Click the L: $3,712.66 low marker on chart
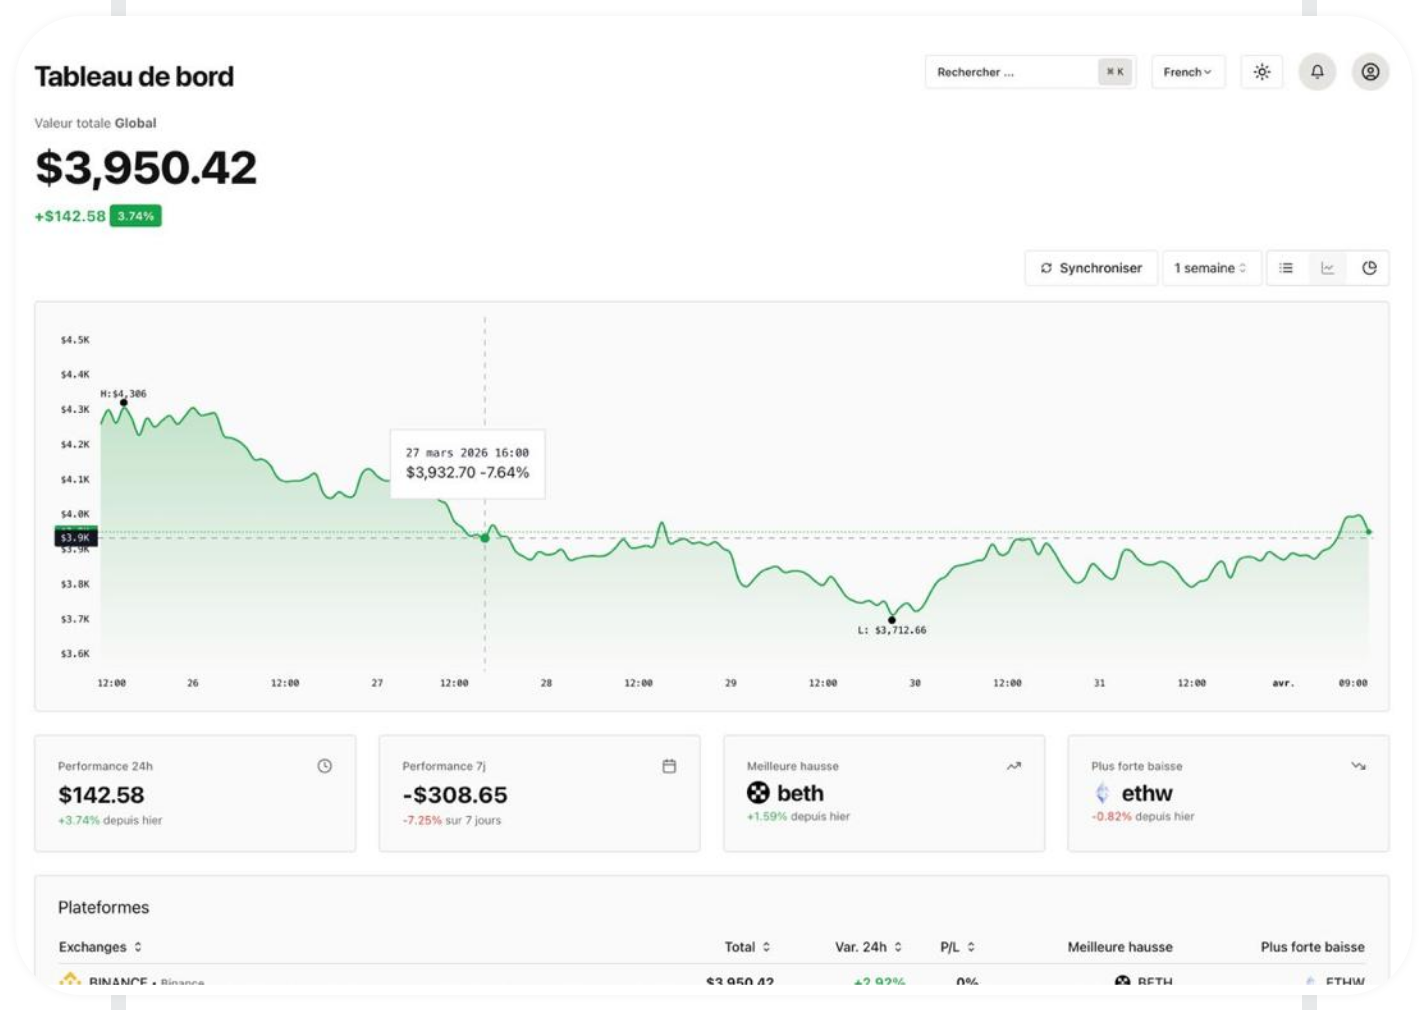Viewport: 1427px width, 1010px height. click(892, 620)
